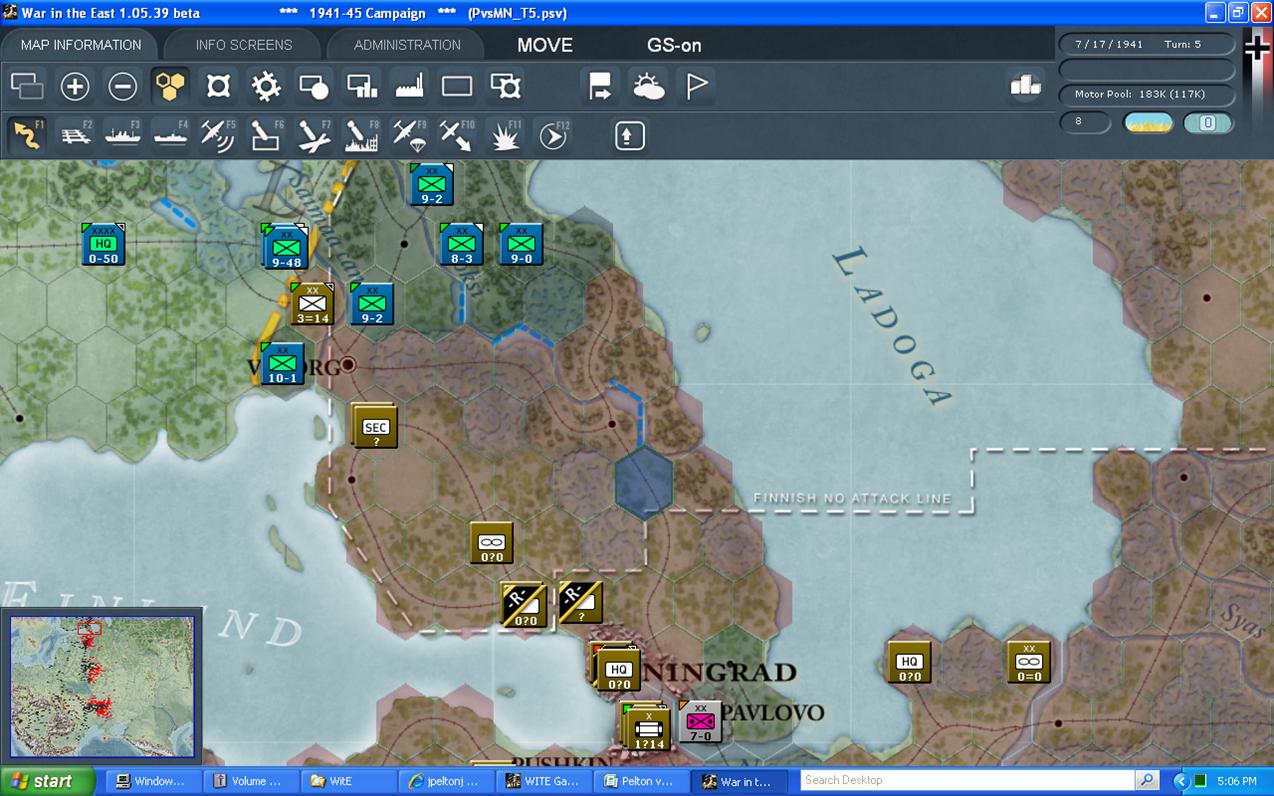Toggle the plain rectangle map icon
Image resolution: width=1274 pixels, height=796 pixels.
coord(457,87)
